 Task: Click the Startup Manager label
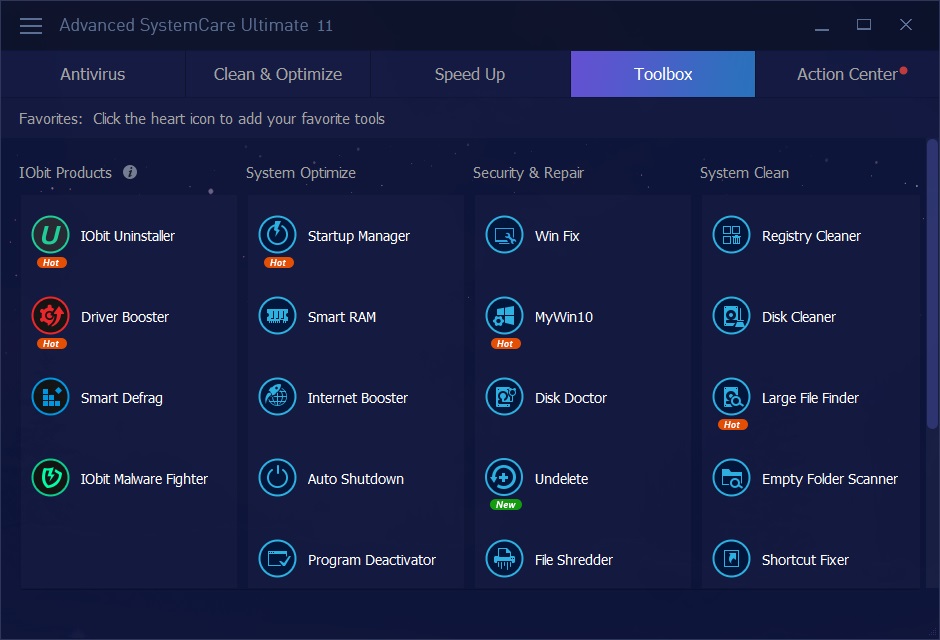click(358, 237)
